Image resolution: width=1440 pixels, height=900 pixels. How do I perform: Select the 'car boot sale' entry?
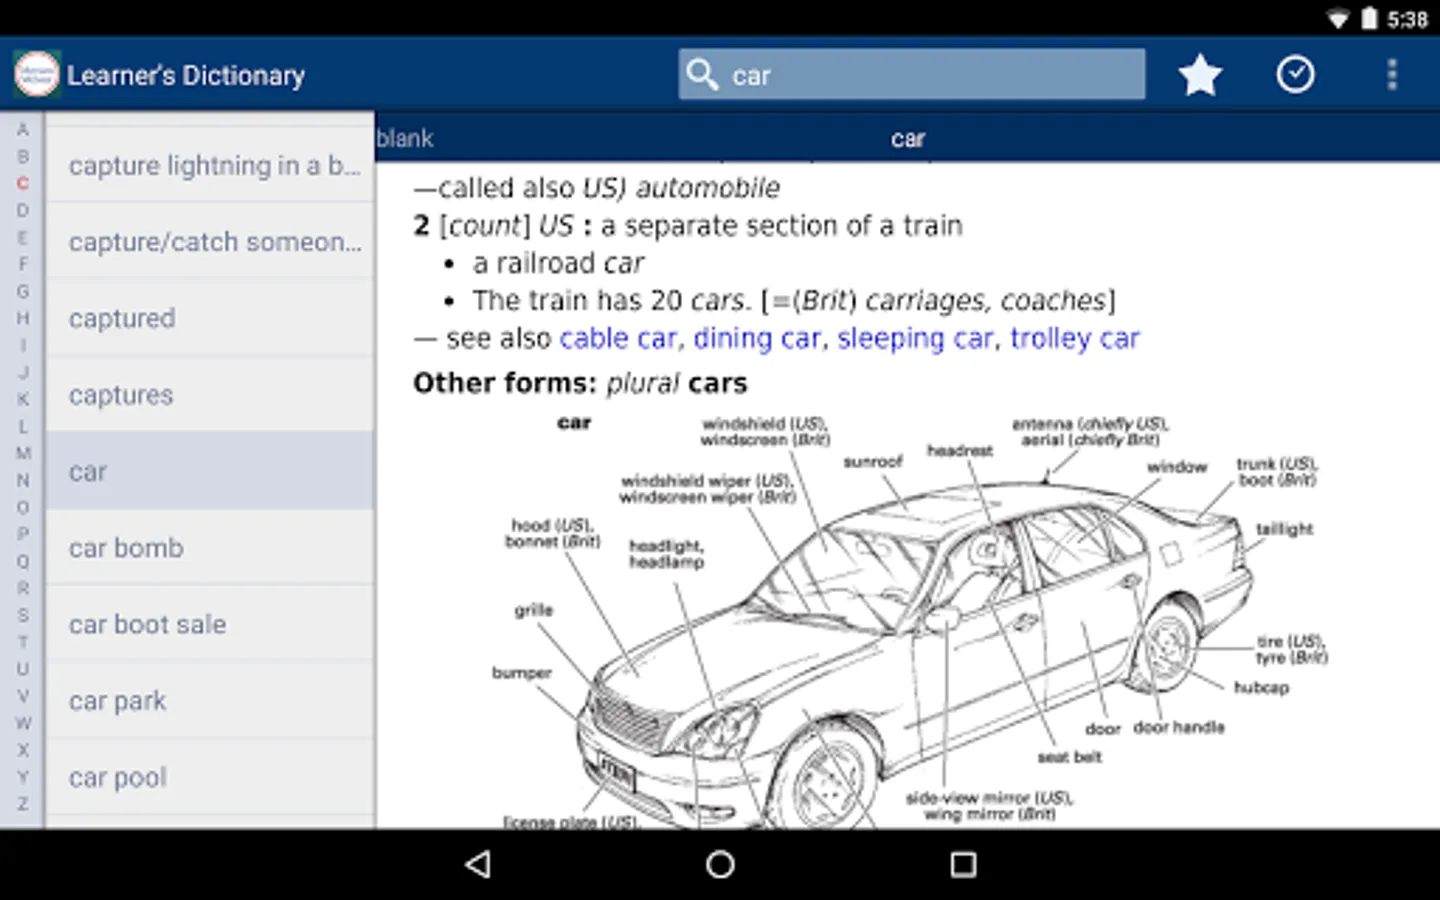(x=210, y=624)
